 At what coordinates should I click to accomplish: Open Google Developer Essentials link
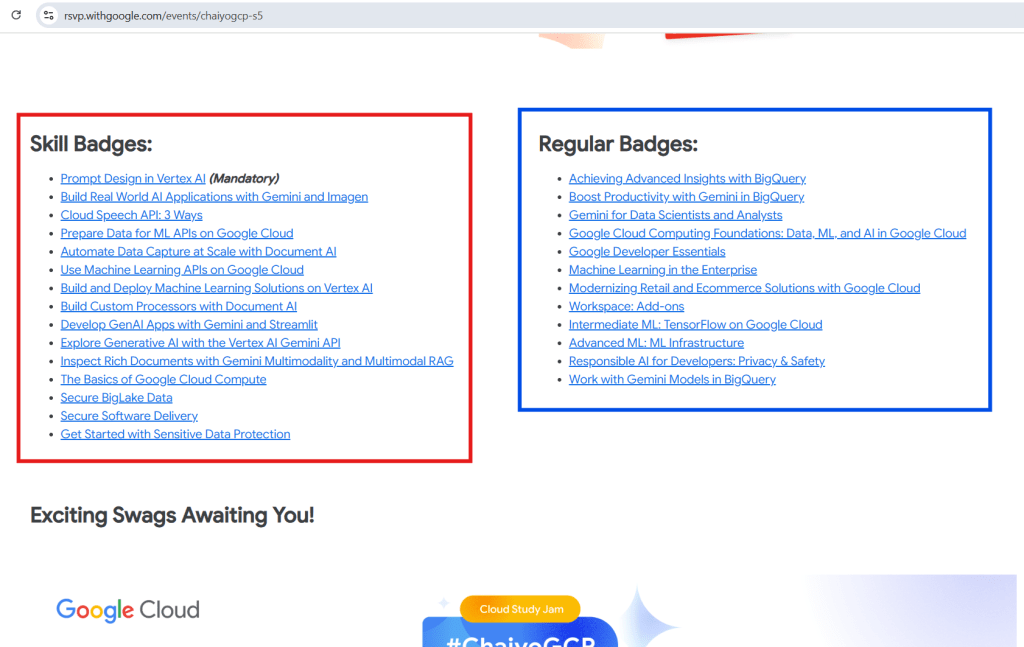[x=647, y=252]
